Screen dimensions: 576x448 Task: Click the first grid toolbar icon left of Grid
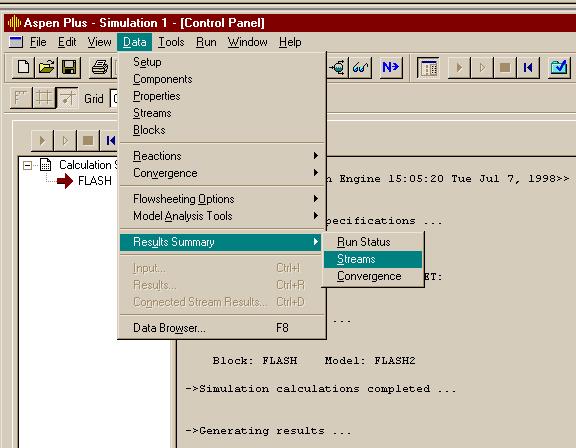click(21, 98)
